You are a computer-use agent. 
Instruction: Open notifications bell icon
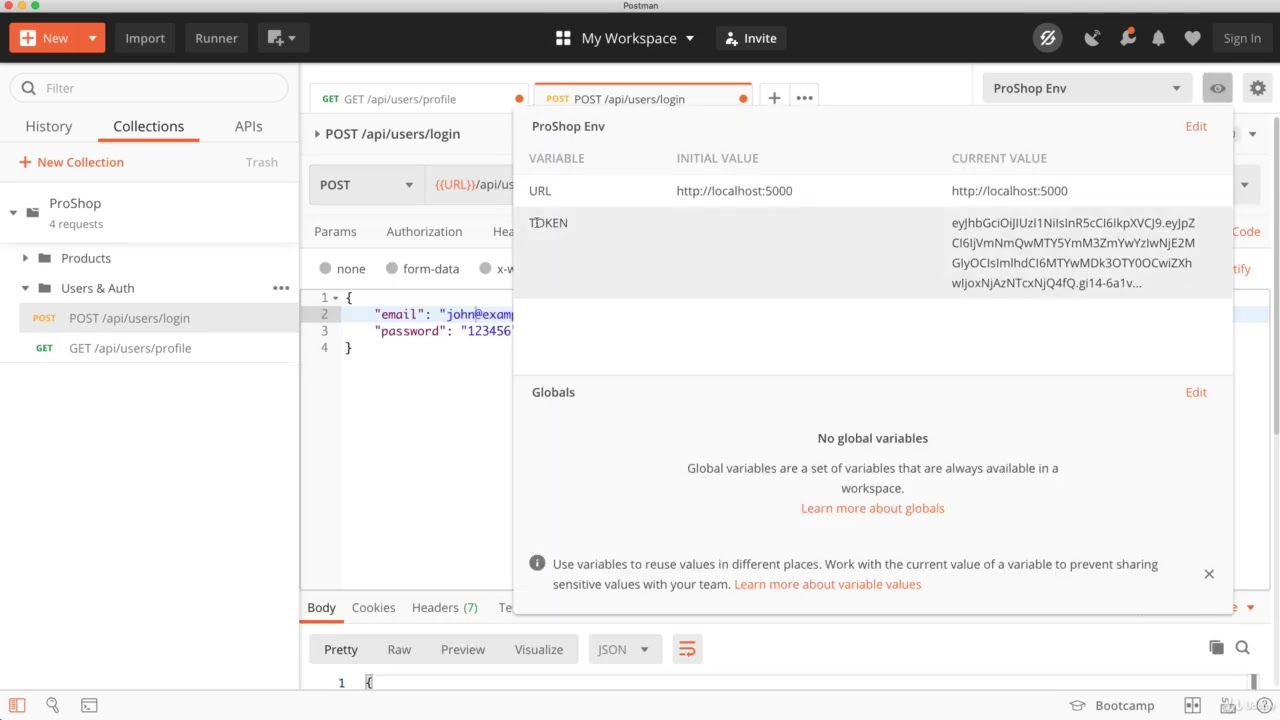pyautogui.click(x=1158, y=38)
